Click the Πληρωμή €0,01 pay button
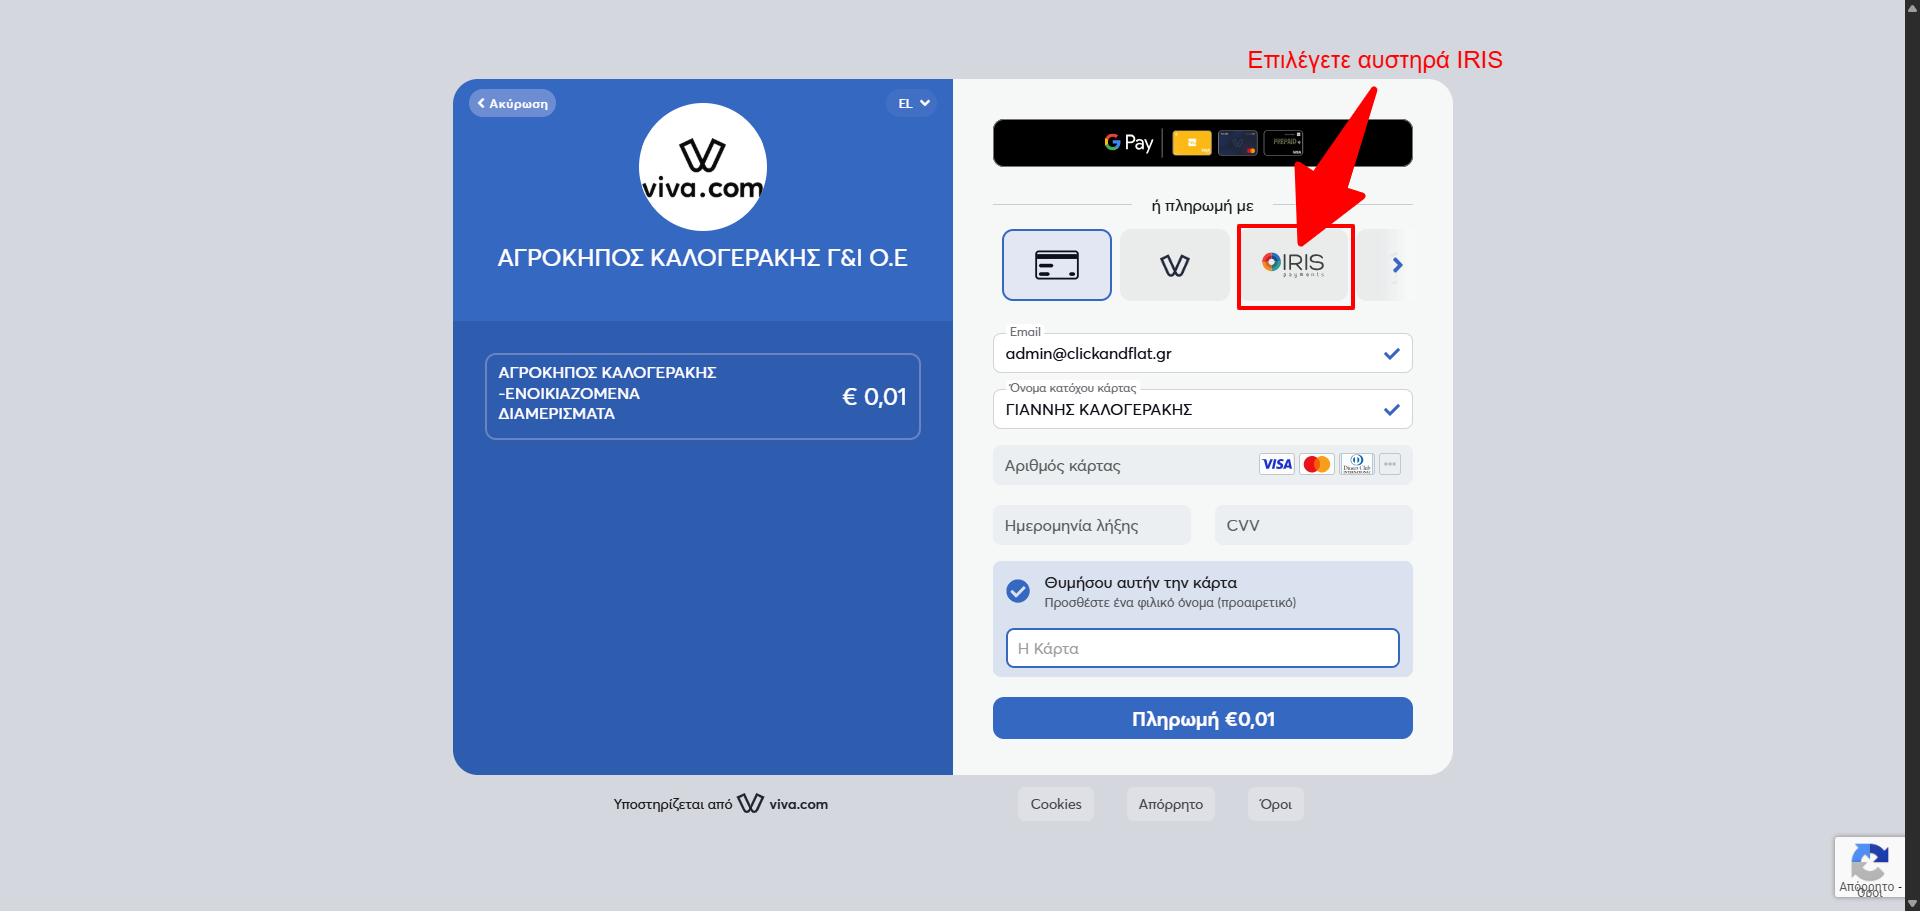 click(x=1202, y=718)
